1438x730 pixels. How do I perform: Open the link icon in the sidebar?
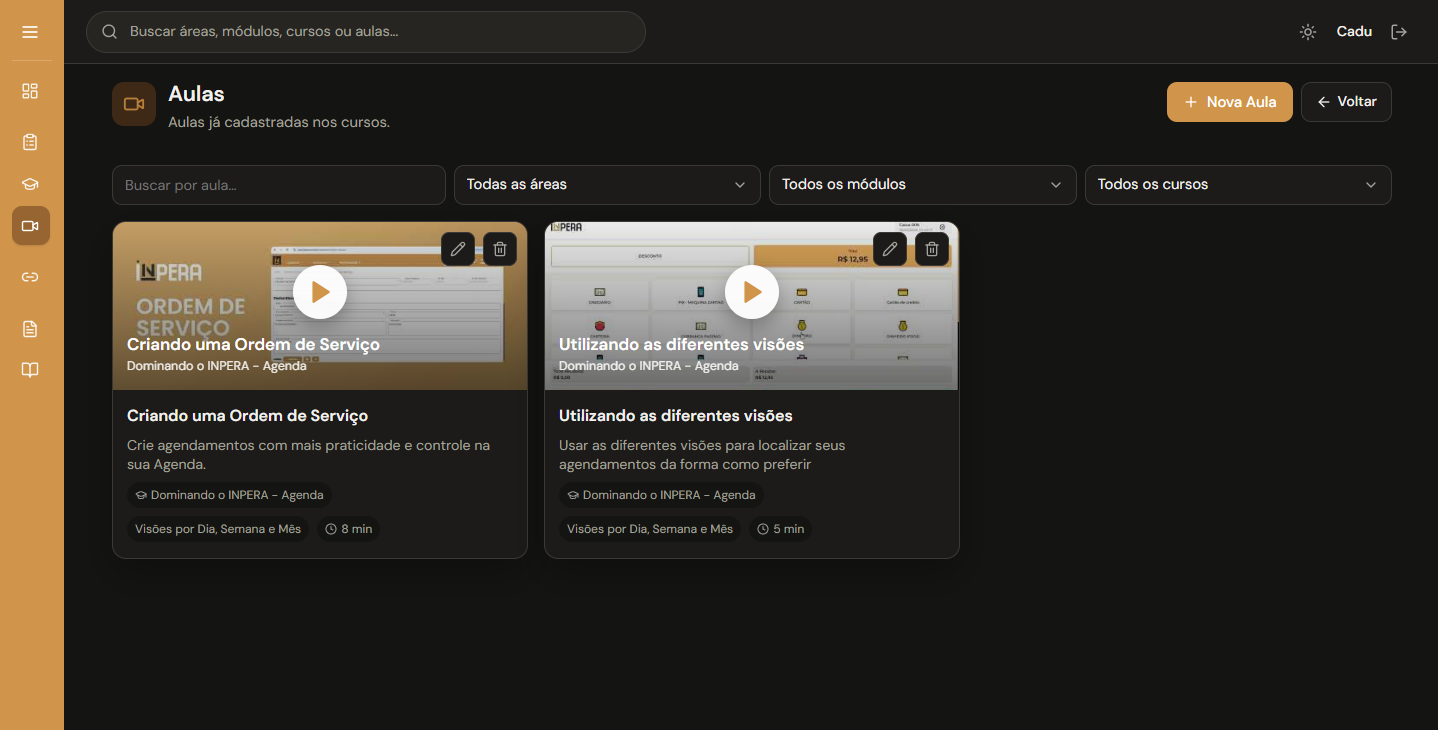(x=30, y=277)
